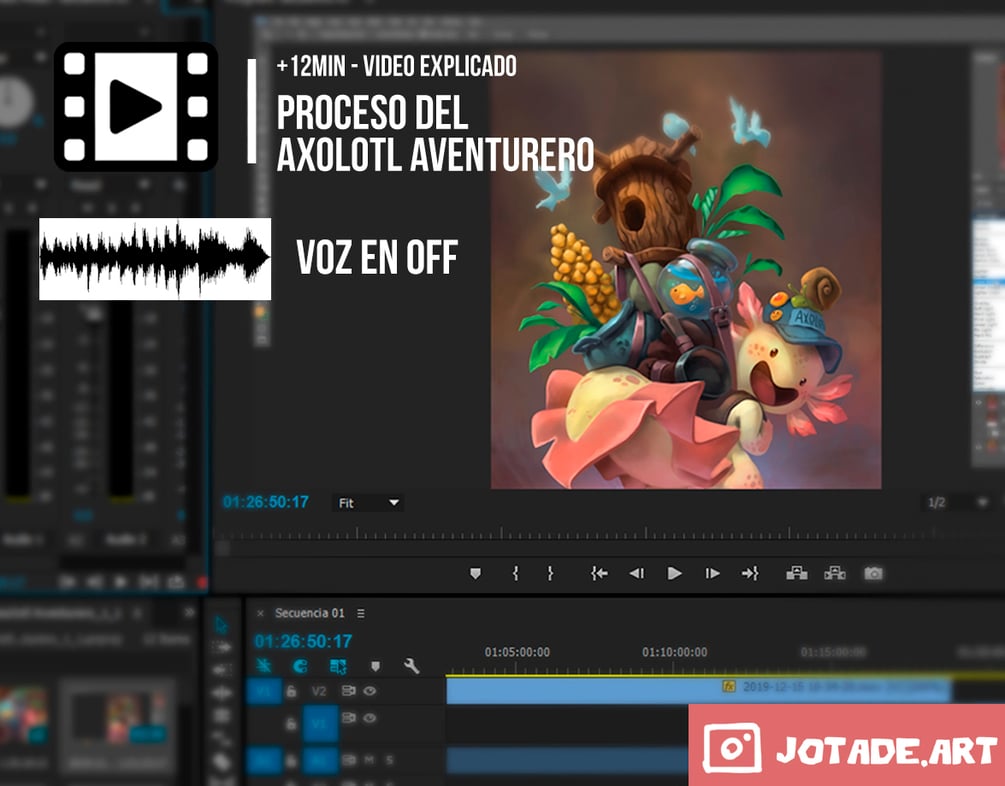
Task: Add a marker in the timeline
Action: (376, 667)
